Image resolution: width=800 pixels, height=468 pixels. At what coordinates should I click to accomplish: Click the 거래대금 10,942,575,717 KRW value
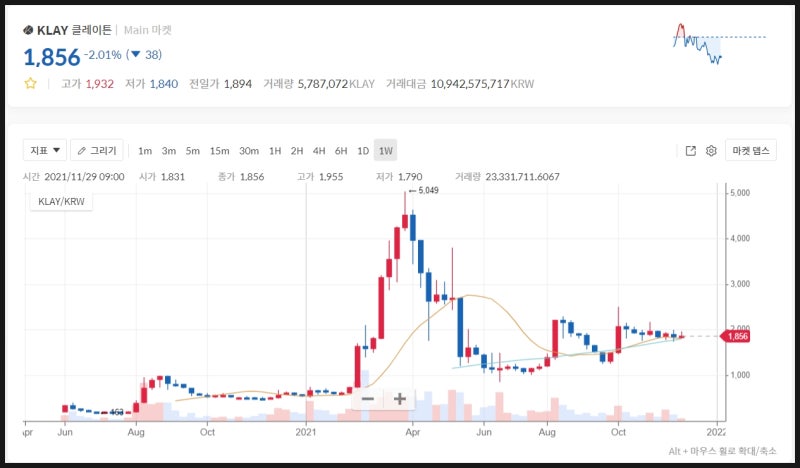[x=460, y=84]
